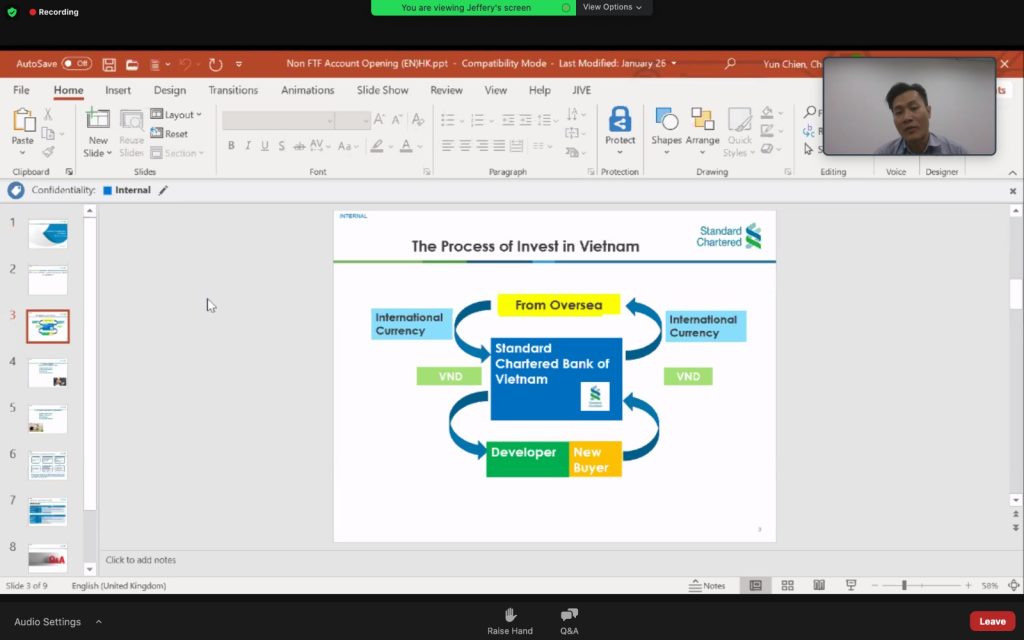Open the Transitions tab

[233, 90]
